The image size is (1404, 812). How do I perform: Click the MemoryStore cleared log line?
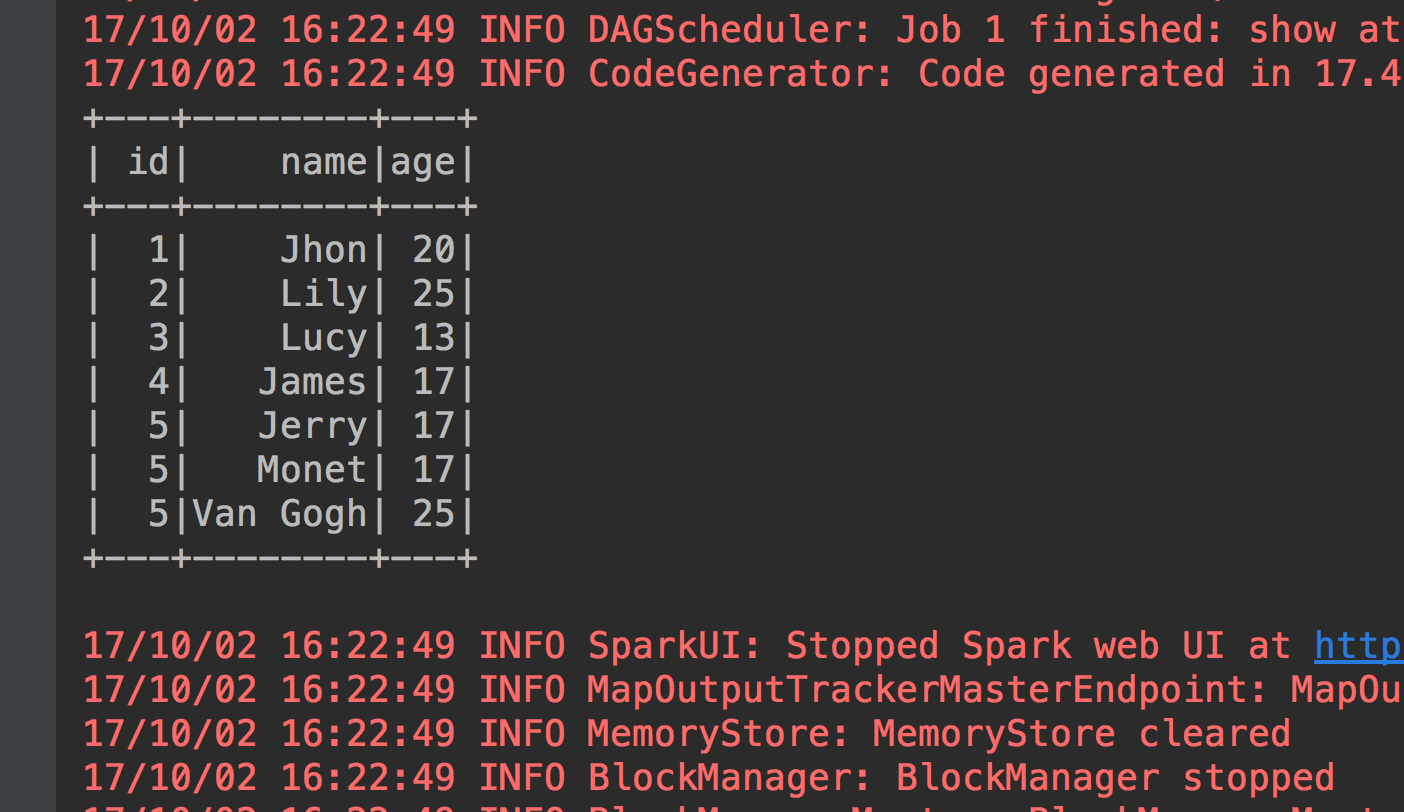point(686,734)
